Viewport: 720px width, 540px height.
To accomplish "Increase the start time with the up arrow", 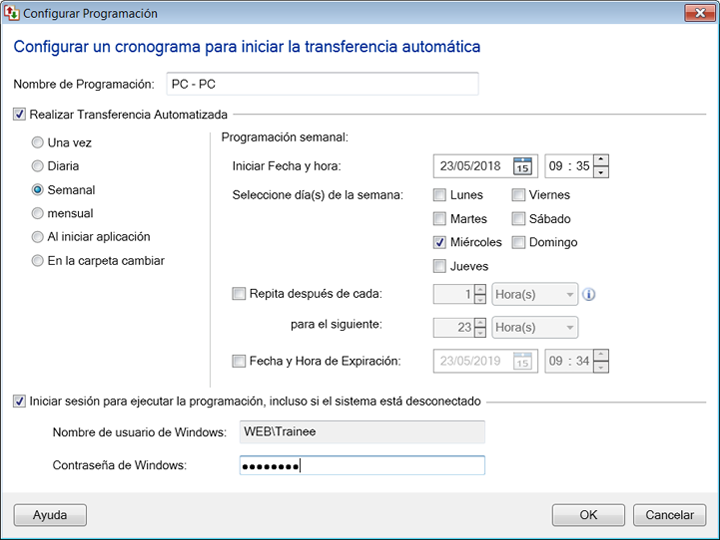I will point(600,160).
